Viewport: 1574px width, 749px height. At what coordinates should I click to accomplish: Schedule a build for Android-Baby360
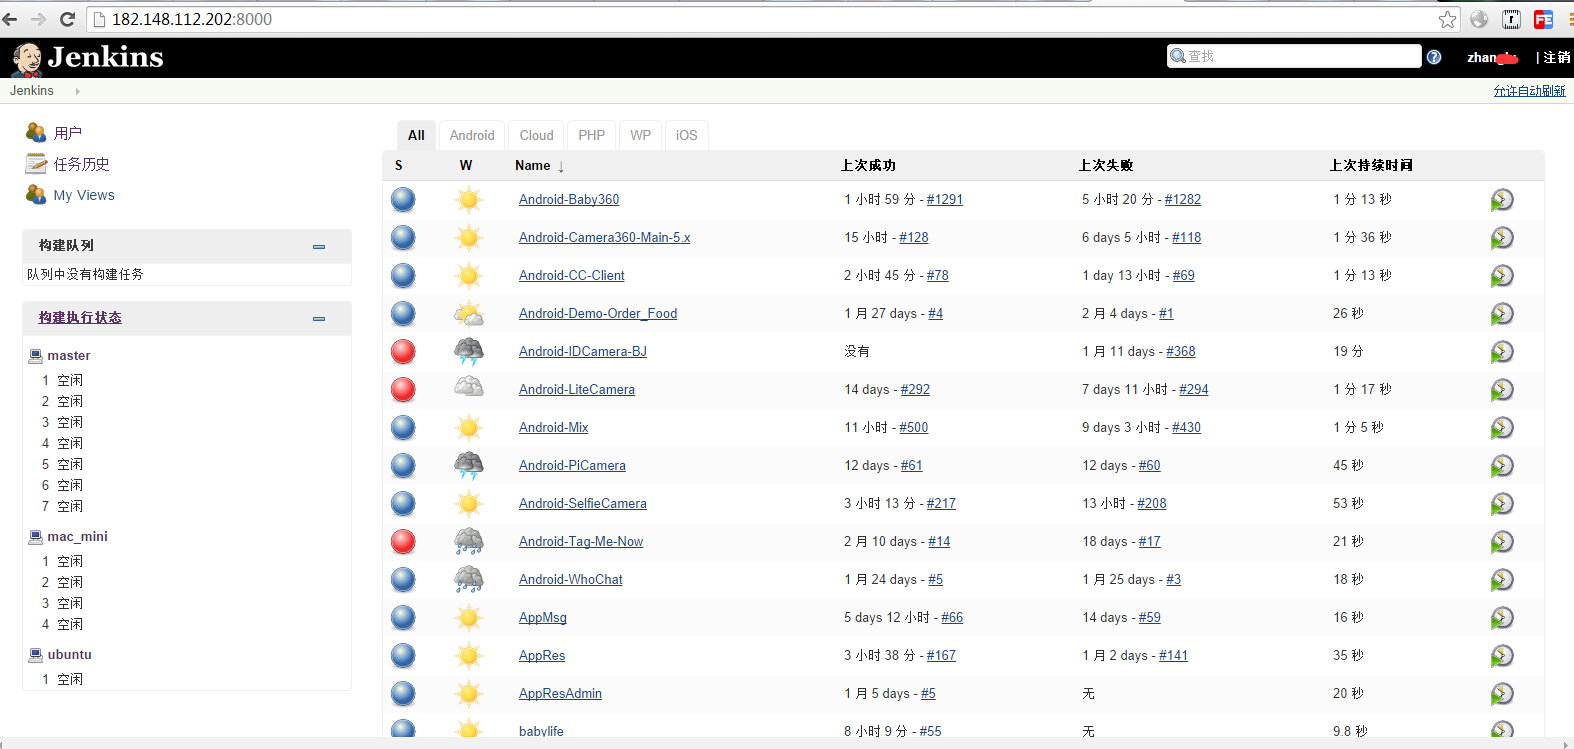pos(1502,200)
